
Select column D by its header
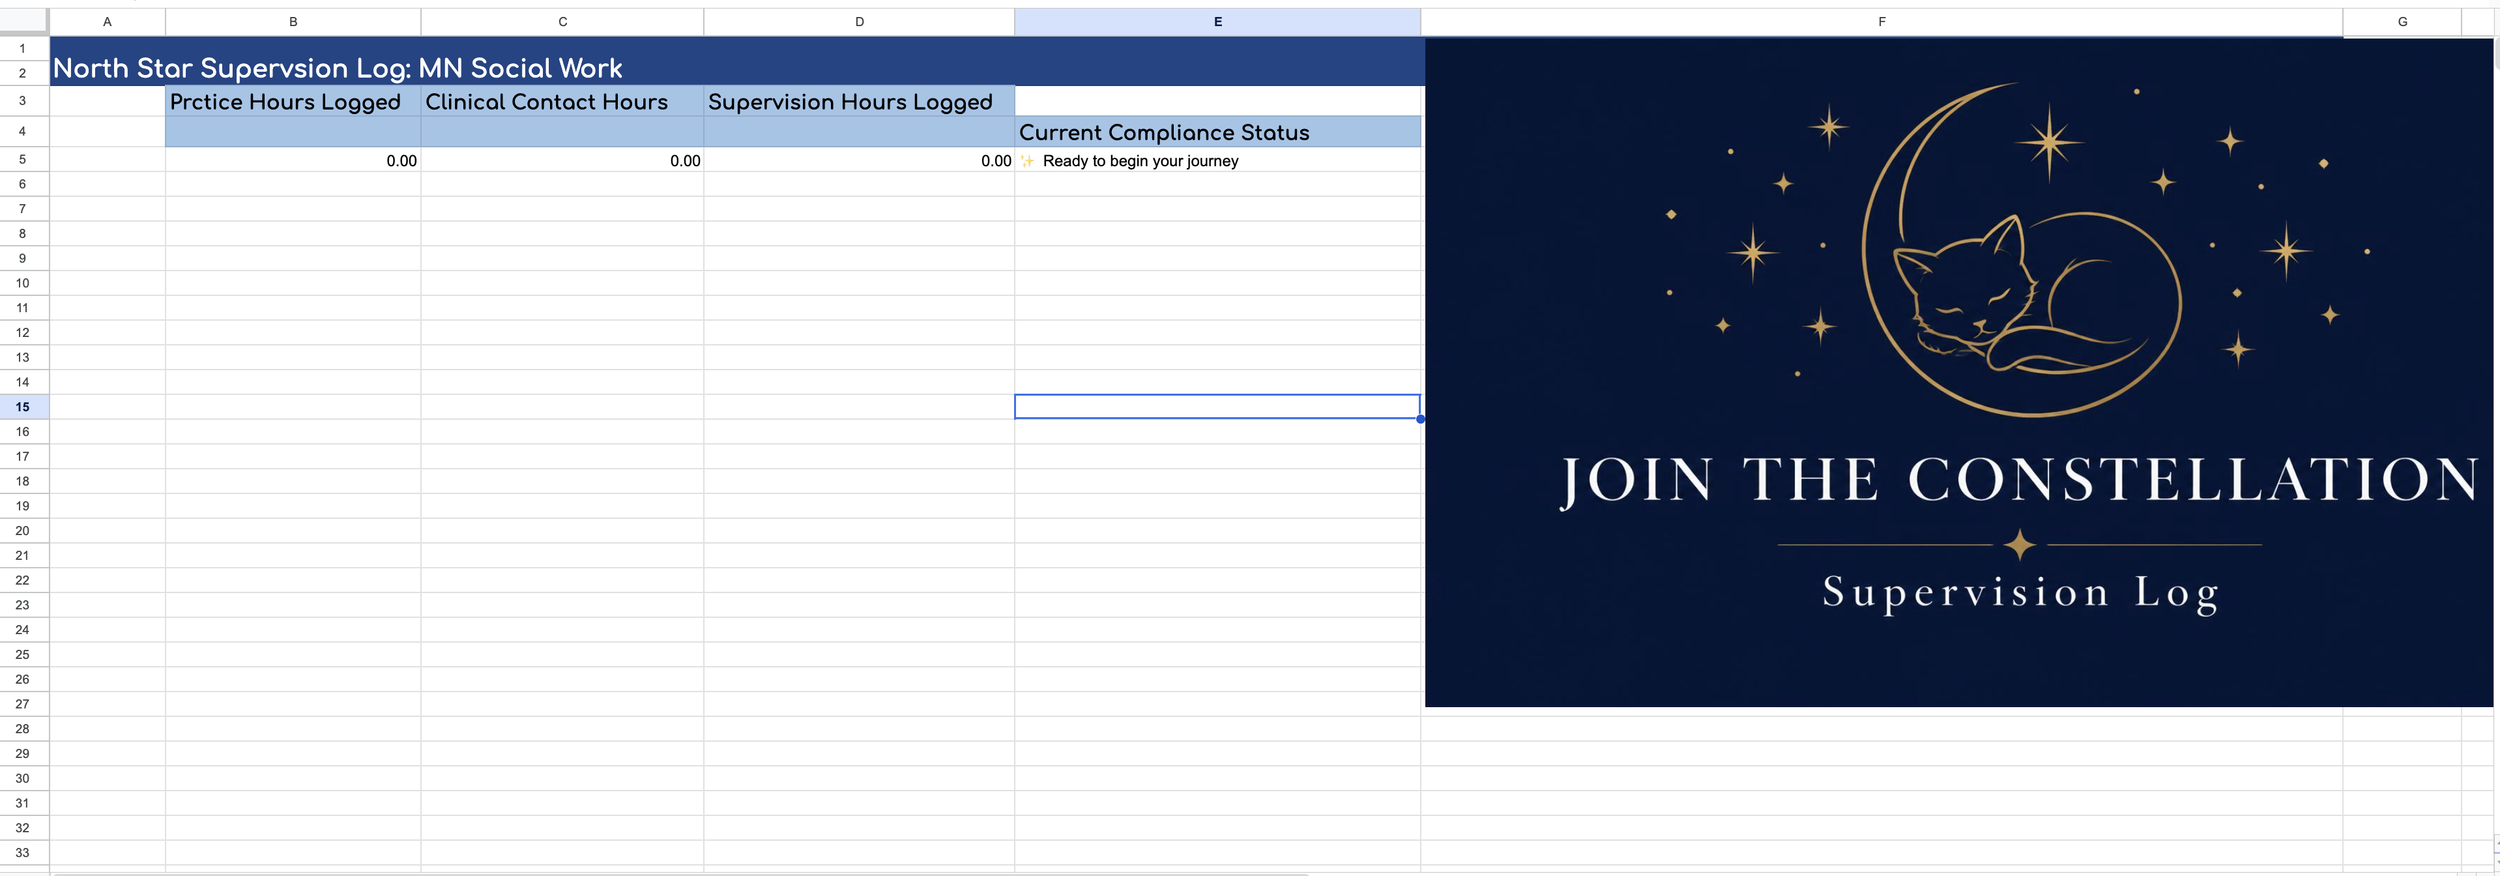[859, 22]
